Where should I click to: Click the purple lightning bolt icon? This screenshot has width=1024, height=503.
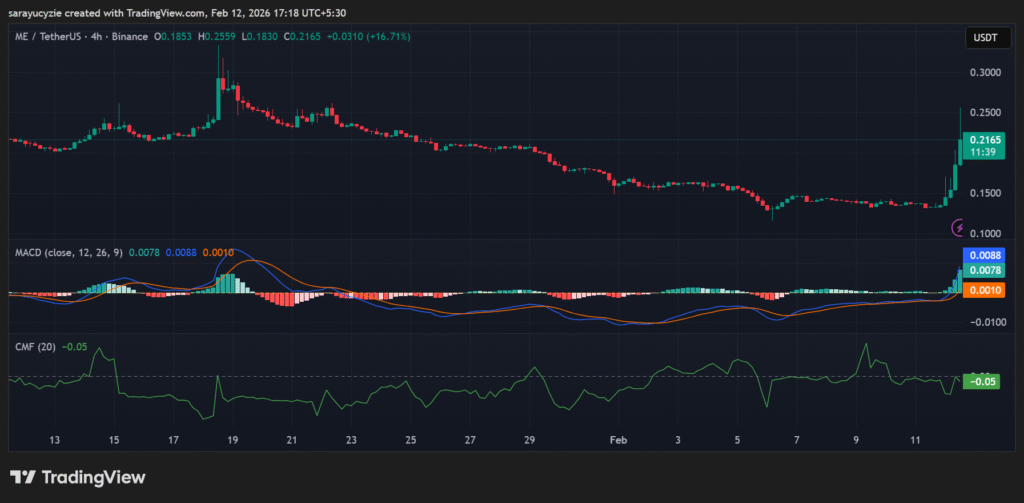pyautogui.click(x=957, y=228)
